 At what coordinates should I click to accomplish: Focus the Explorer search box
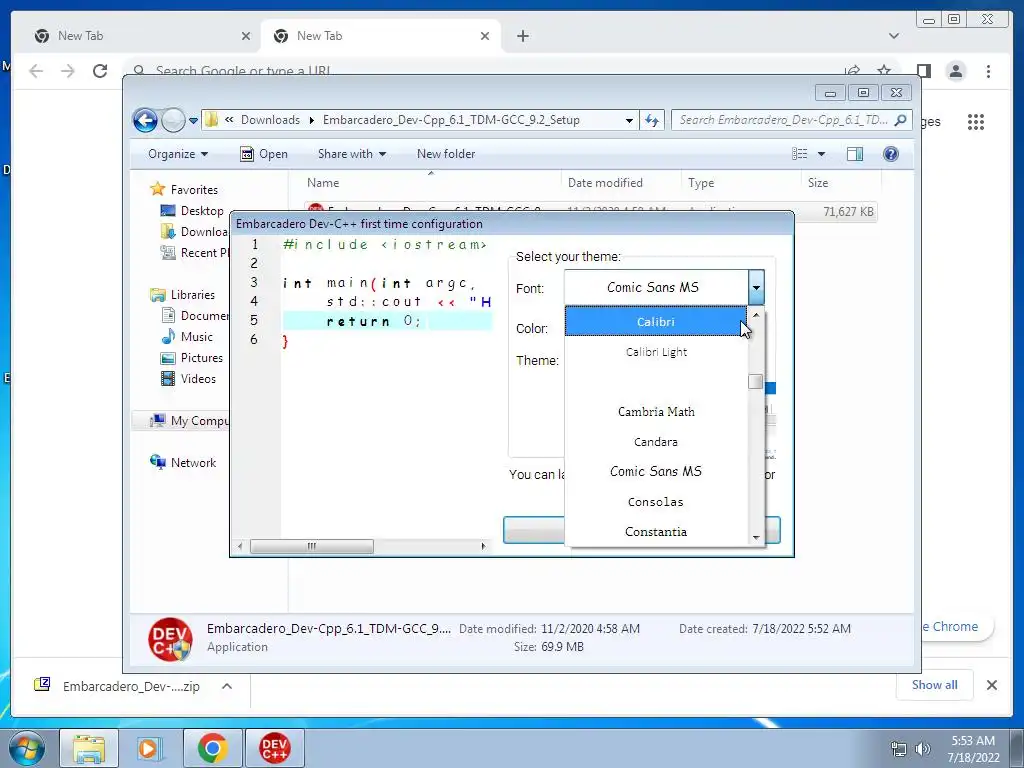(784, 120)
